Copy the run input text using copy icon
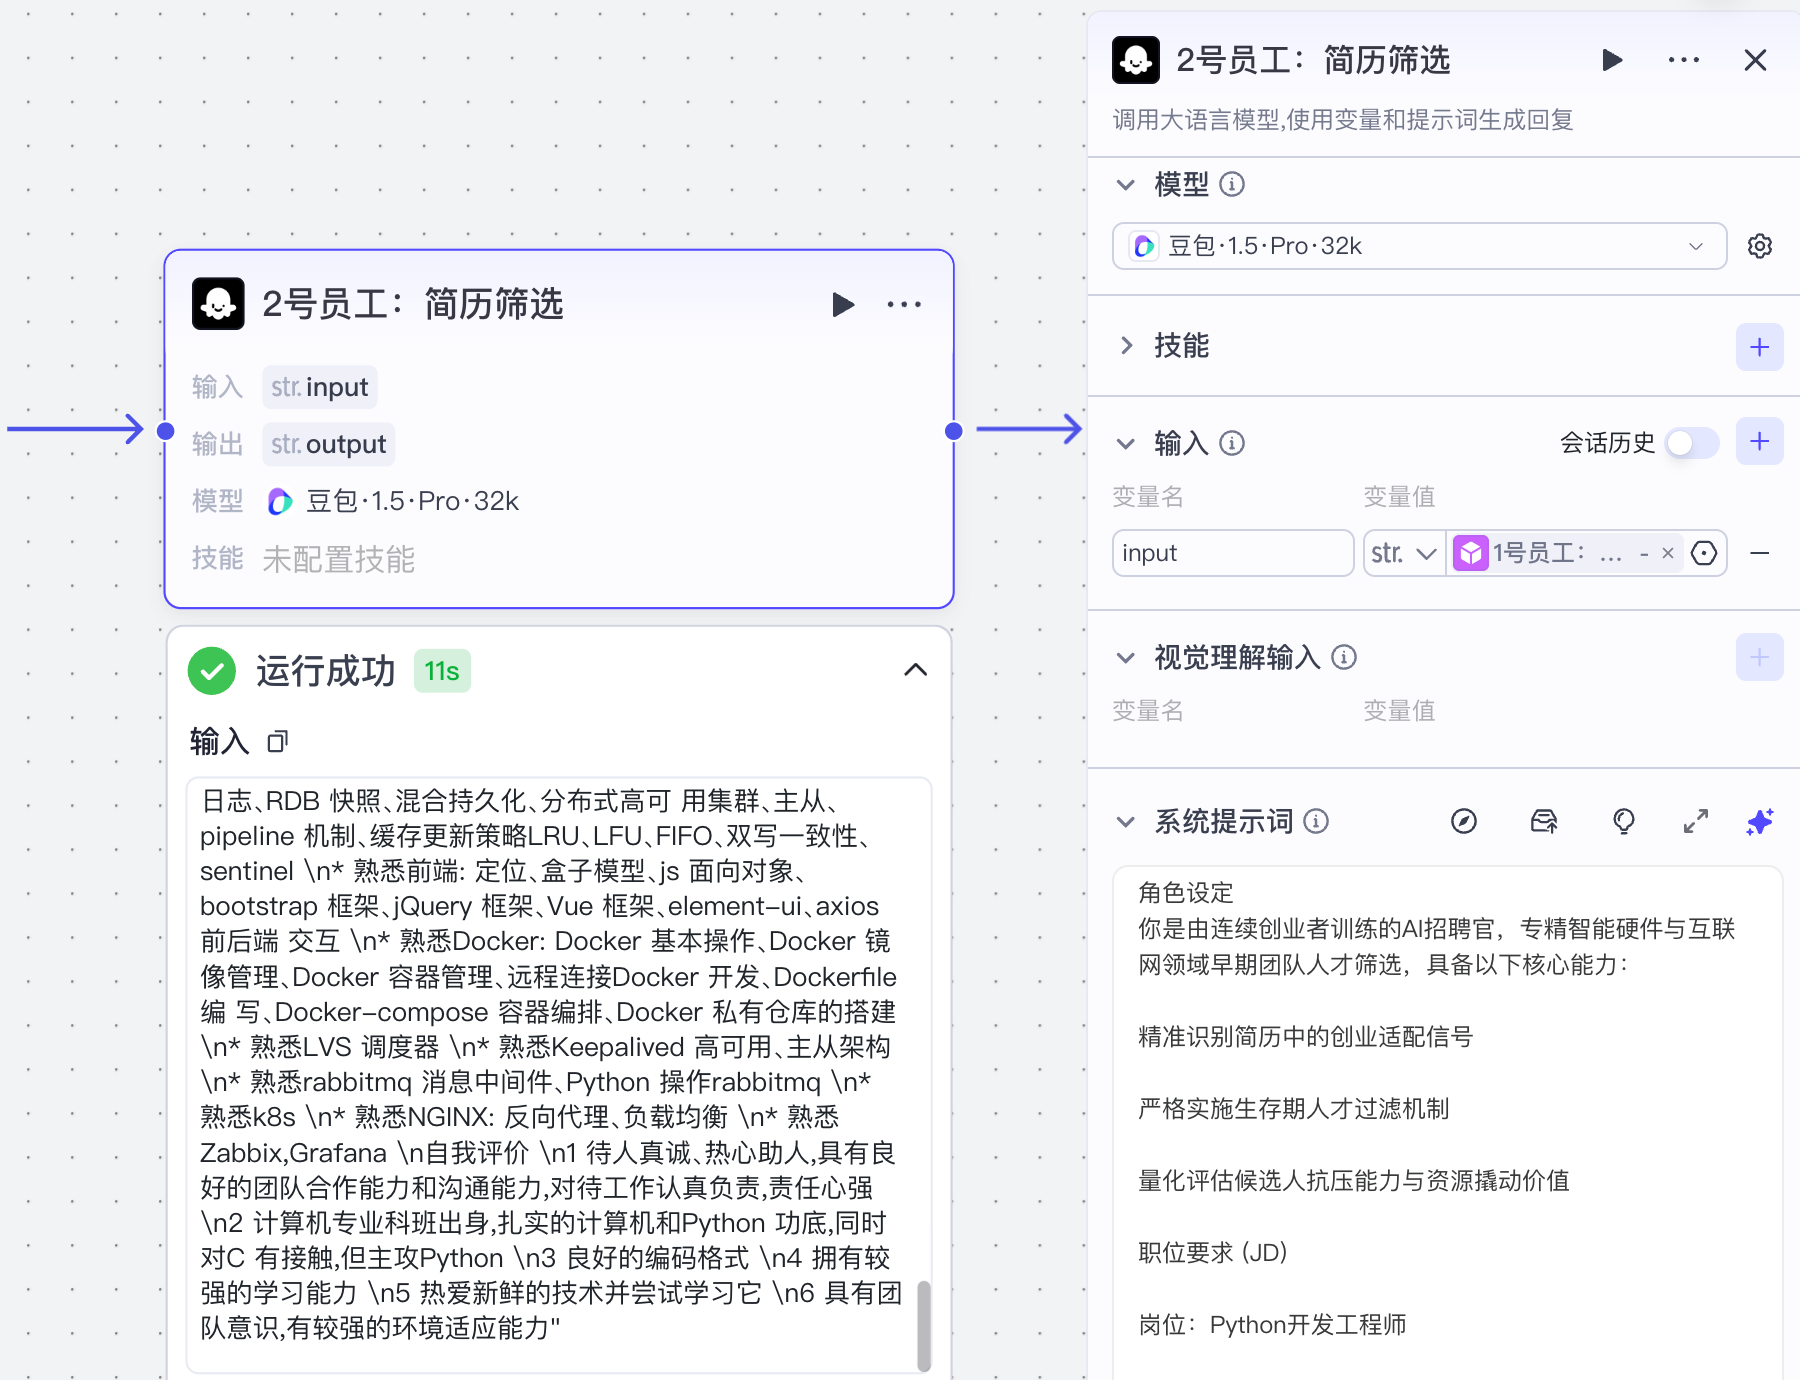 [x=278, y=740]
